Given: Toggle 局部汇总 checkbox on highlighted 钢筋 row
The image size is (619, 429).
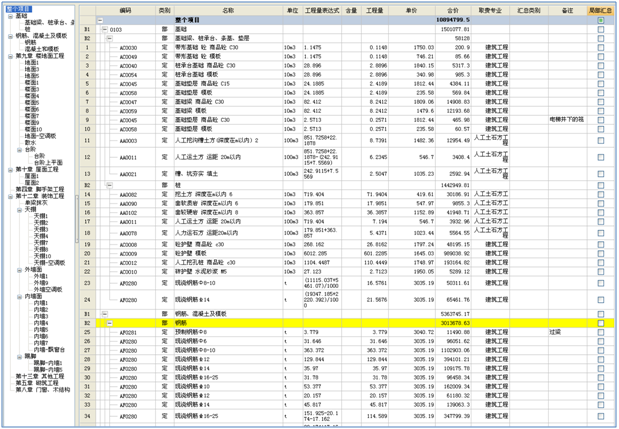Looking at the screenshot, I should click(600, 323).
